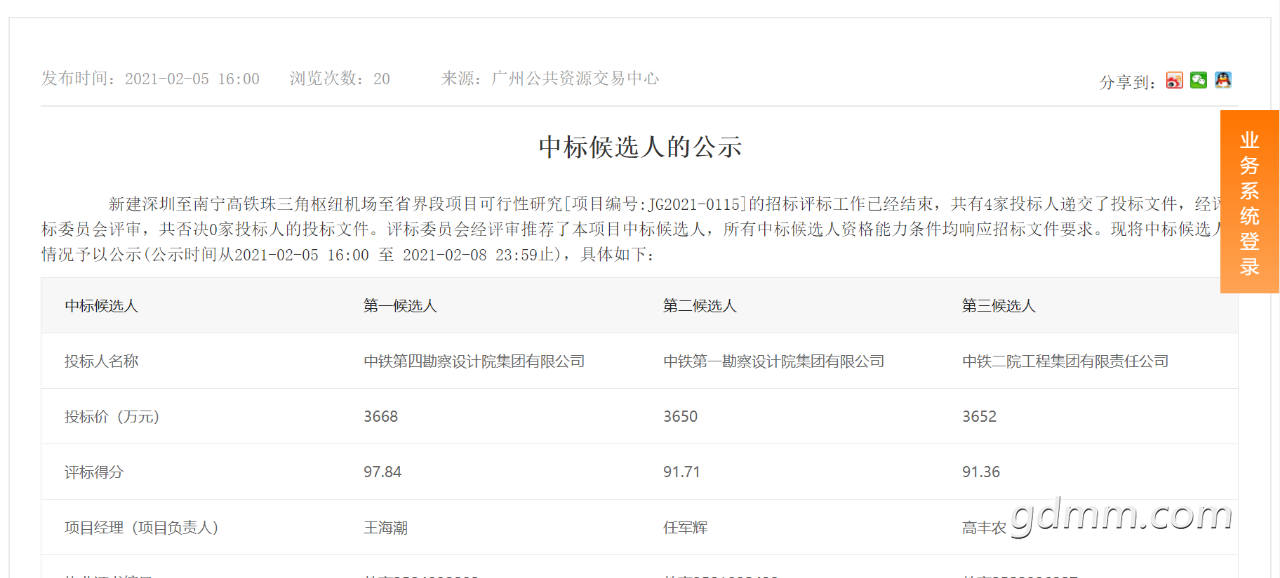This screenshot has height=578, width=1280.
Task: Click the 中标候选人的公示 heading
Action: point(640,147)
